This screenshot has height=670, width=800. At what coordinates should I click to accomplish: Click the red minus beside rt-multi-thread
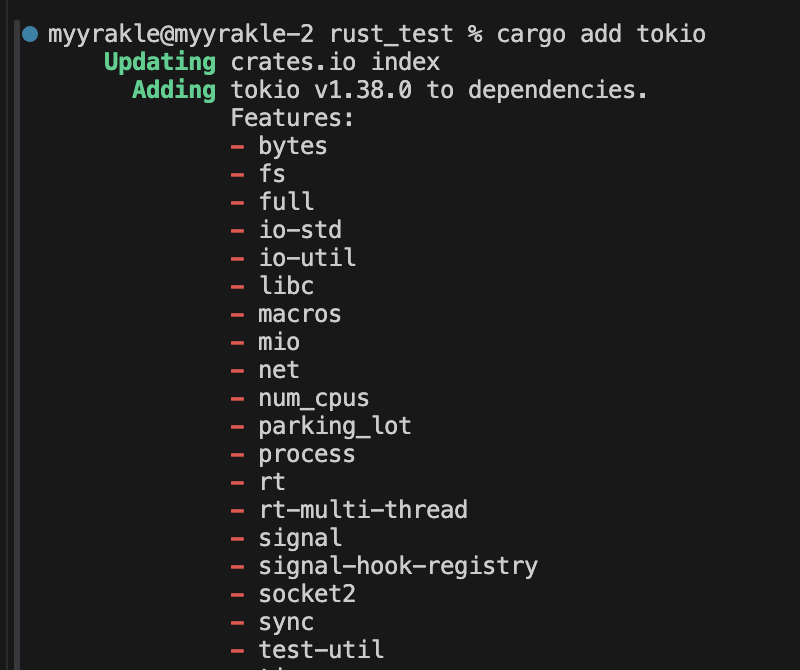pyautogui.click(x=238, y=510)
